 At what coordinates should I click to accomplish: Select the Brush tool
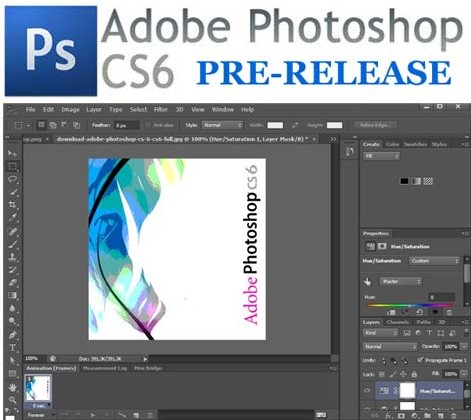pyautogui.click(x=12, y=244)
